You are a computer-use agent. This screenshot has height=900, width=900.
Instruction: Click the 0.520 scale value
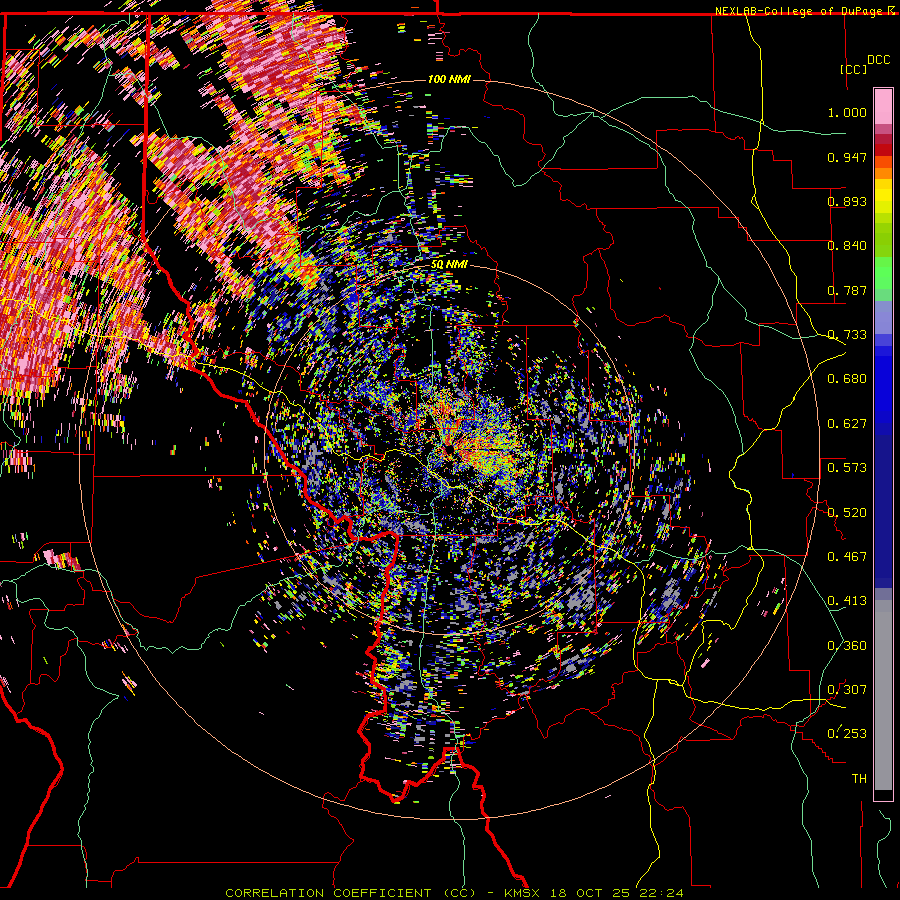point(847,513)
